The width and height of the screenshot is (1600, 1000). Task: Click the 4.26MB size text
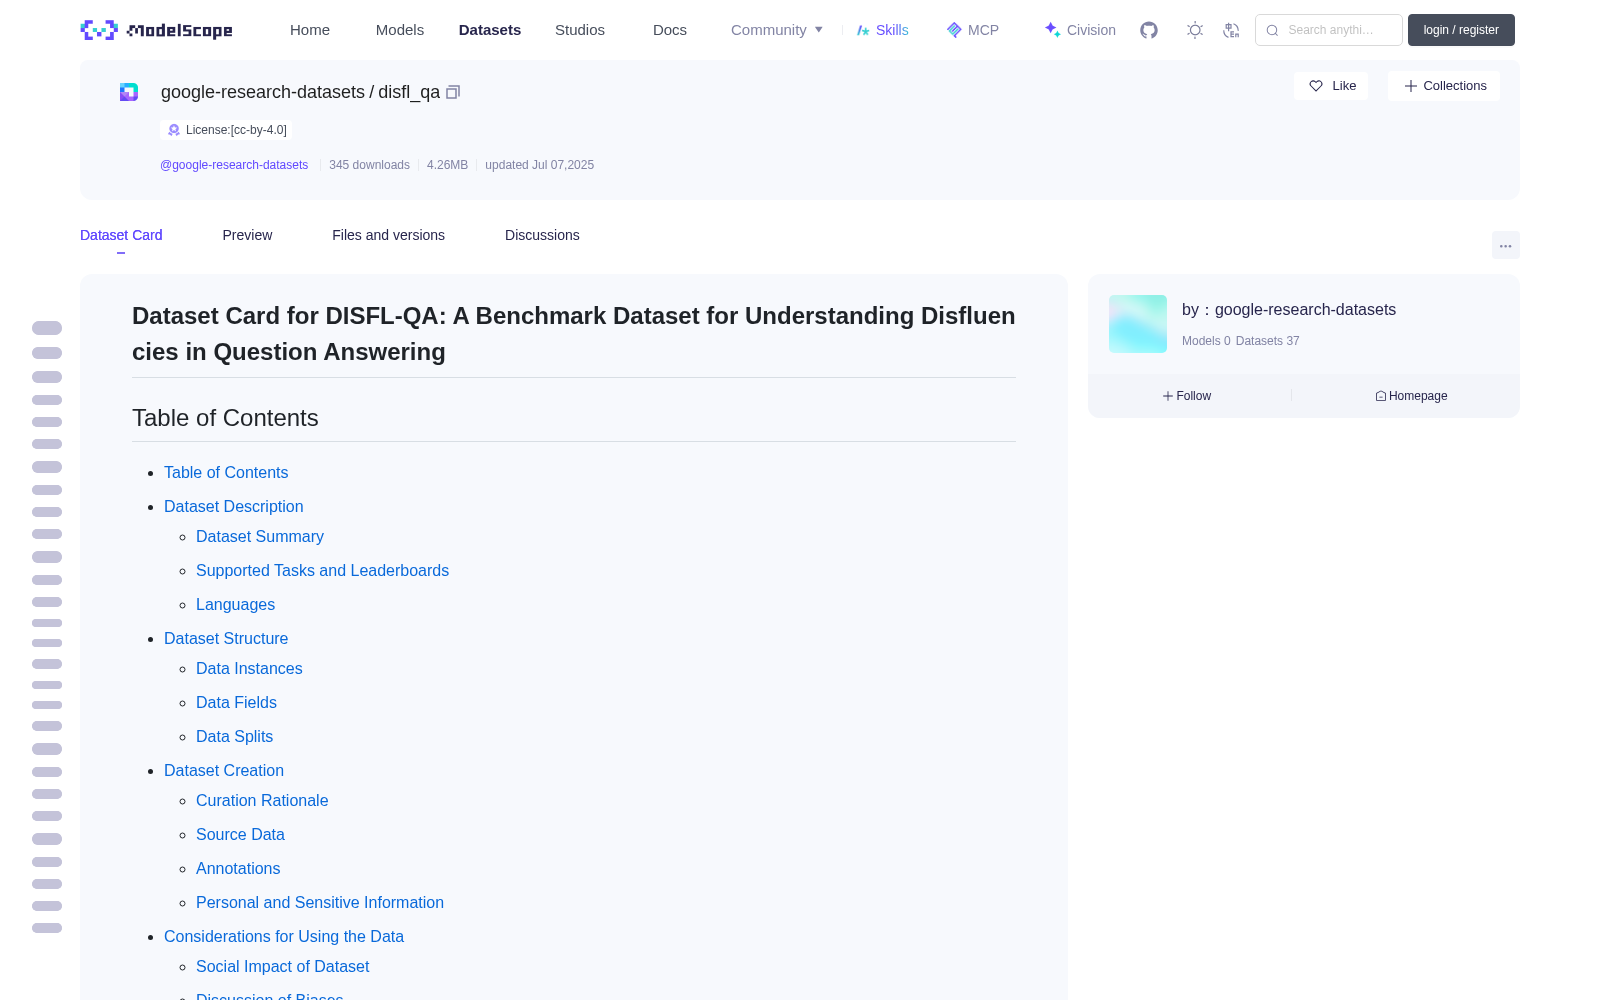pyautogui.click(x=447, y=165)
